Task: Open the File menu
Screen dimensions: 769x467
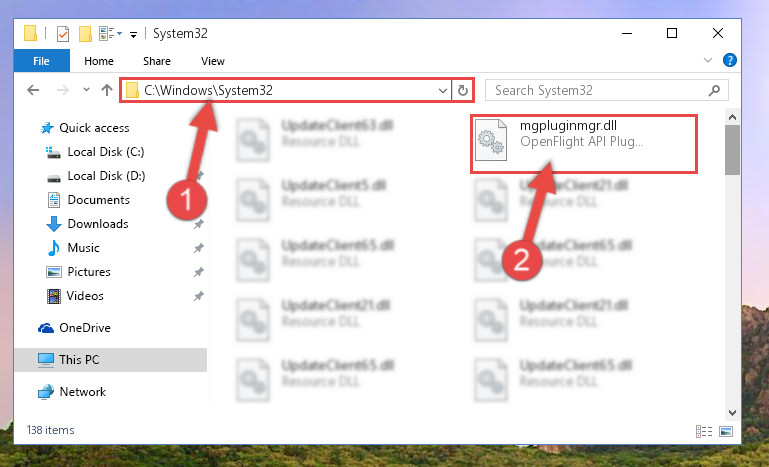Action: click(42, 61)
